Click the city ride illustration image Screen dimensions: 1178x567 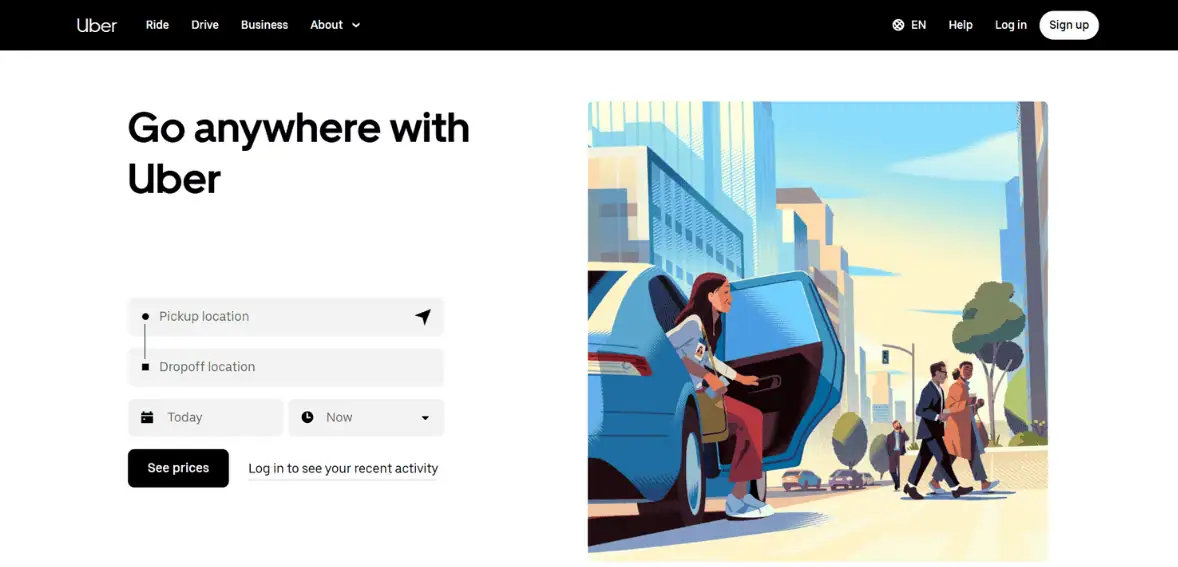tap(817, 328)
